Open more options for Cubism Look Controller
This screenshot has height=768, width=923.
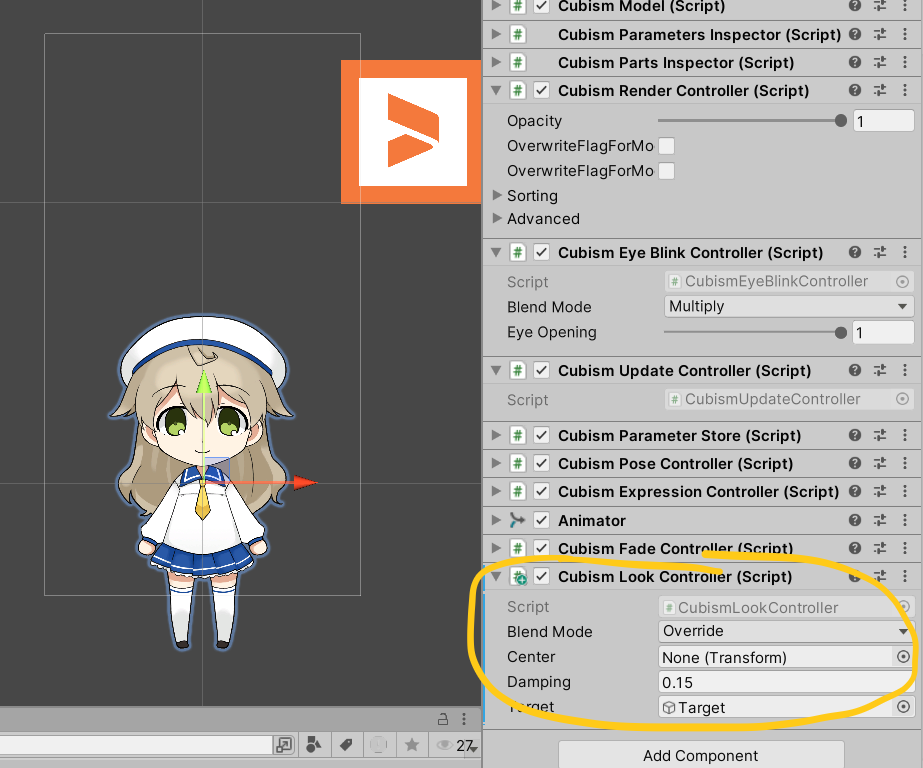tap(905, 576)
